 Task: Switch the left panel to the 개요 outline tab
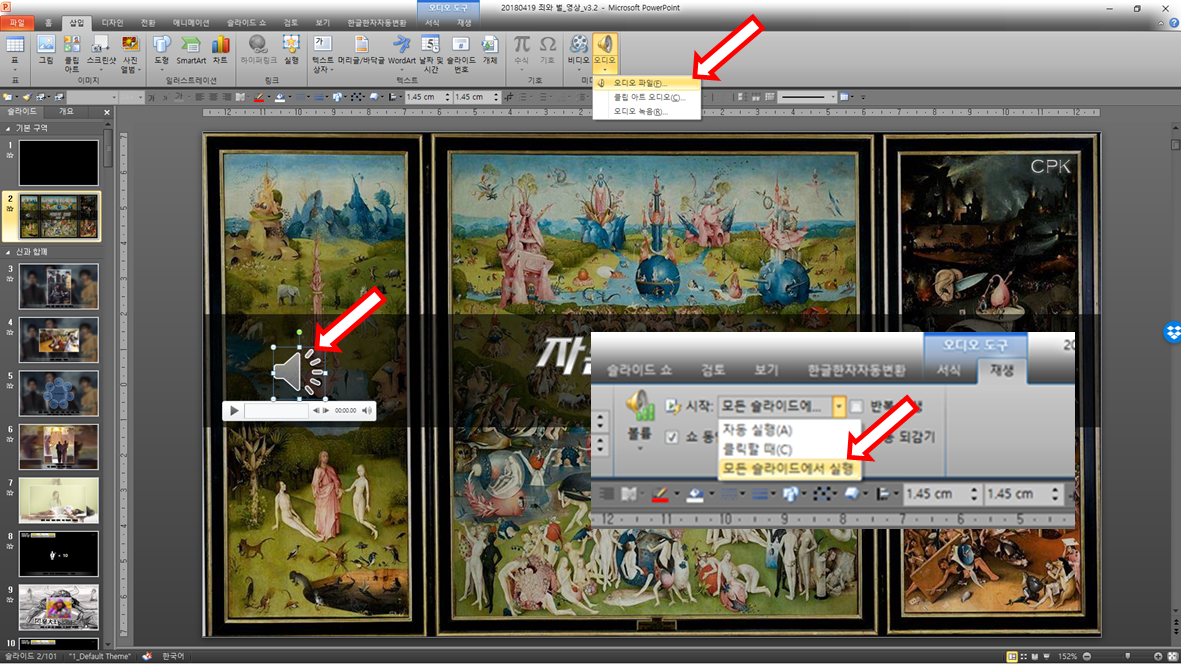click(x=66, y=111)
